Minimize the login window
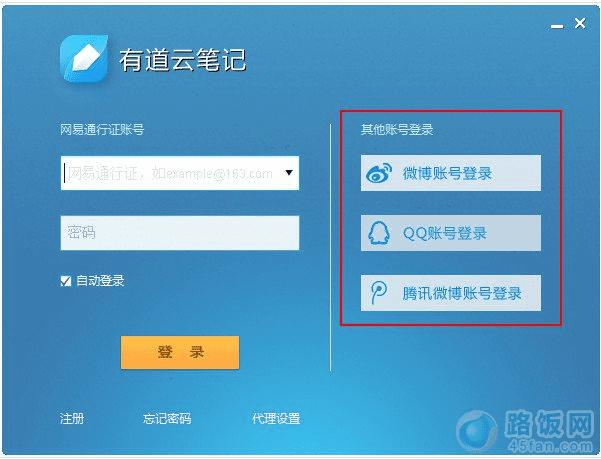This screenshot has height=459, width=601. point(557,26)
